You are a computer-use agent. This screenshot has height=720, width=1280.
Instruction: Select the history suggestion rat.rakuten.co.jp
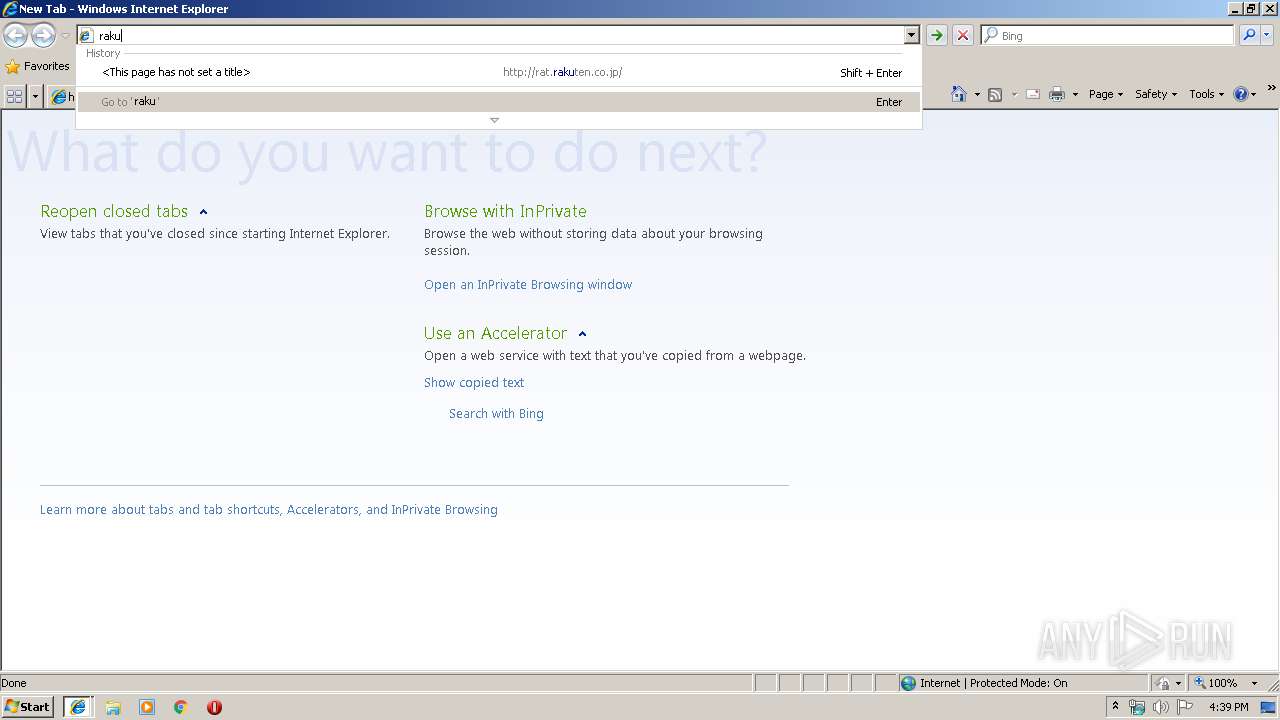(499, 72)
